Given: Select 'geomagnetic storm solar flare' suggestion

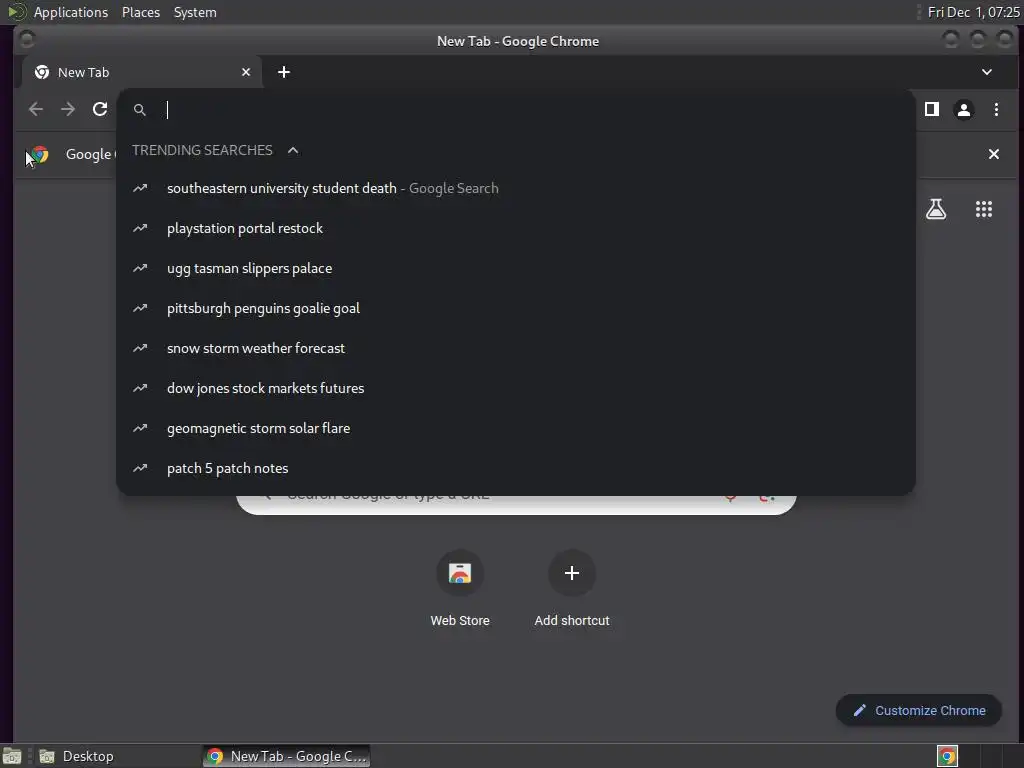Looking at the screenshot, I should 515,428.
